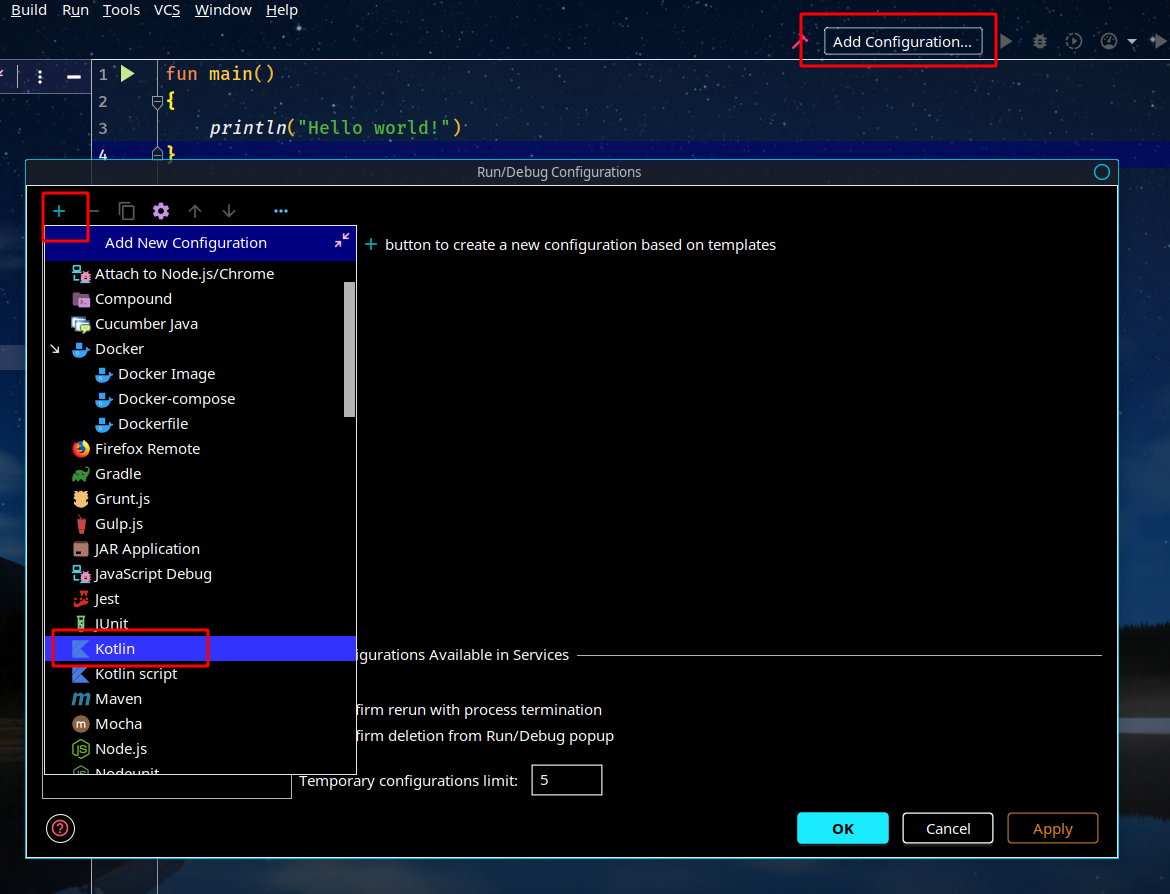Click the Run toolbar play icon
Screen dimensions: 1170x894
[x=1006, y=41]
